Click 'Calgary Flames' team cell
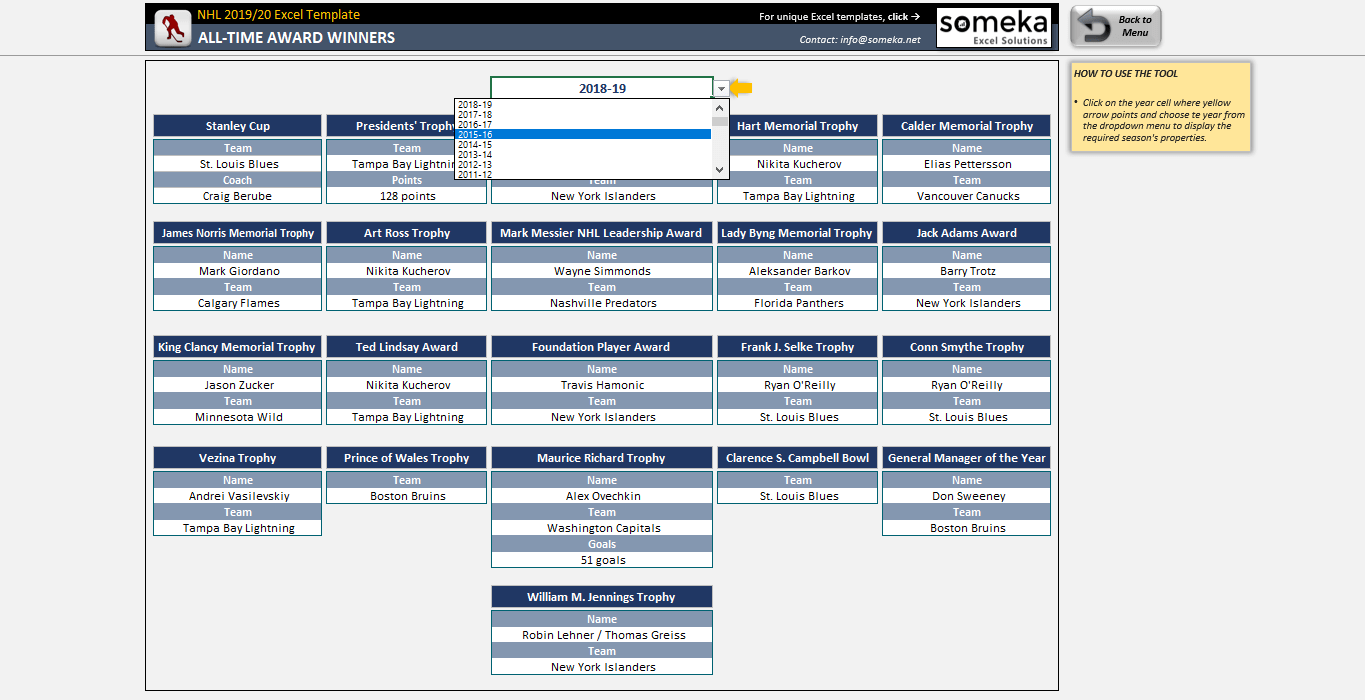The width and height of the screenshot is (1365, 700). pos(238,303)
